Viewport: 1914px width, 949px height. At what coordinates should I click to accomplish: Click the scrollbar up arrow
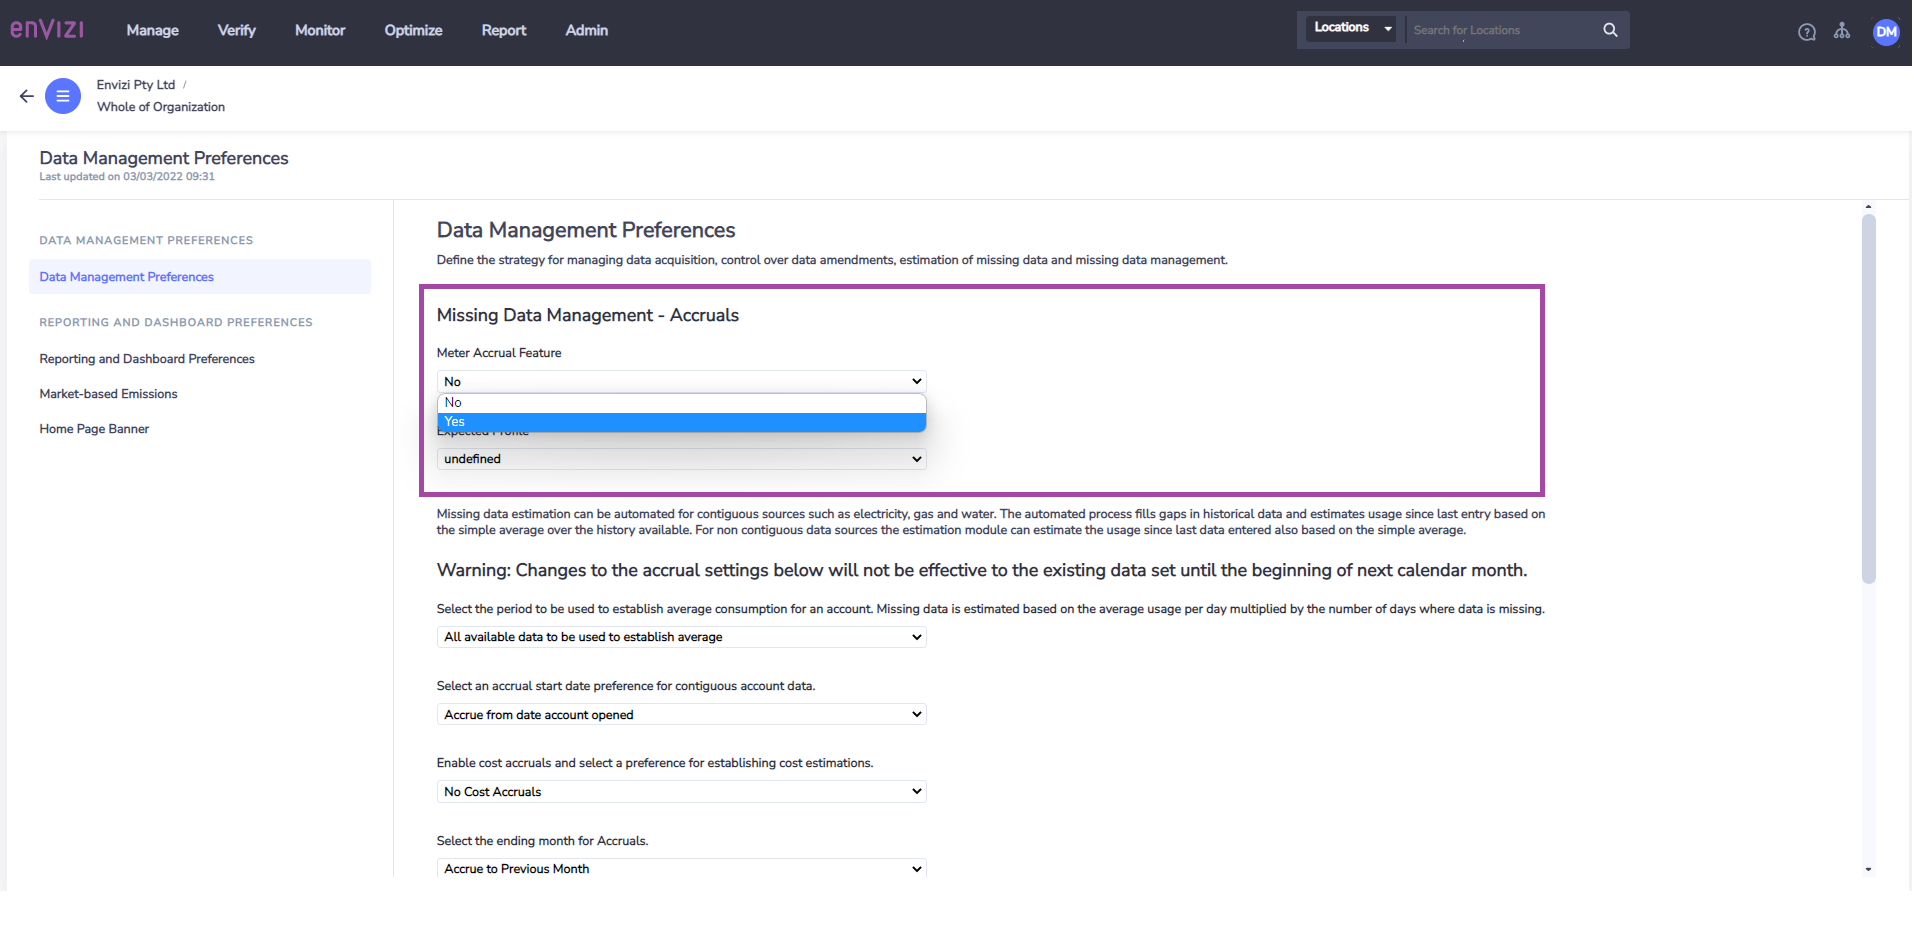coord(1868,207)
